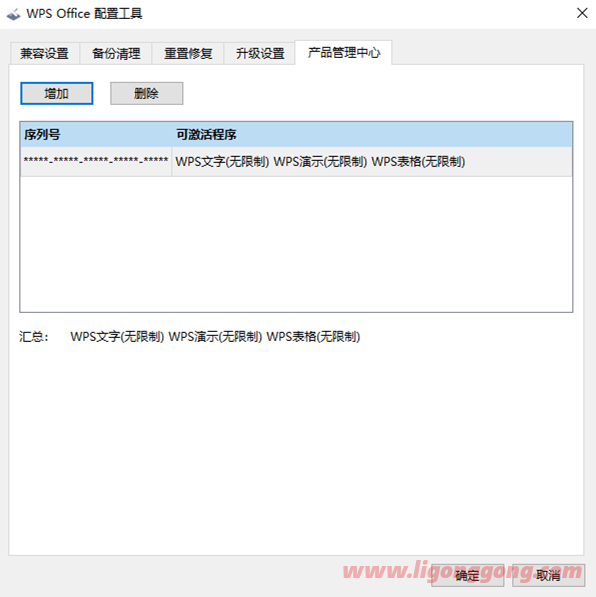The width and height of the screenshot is (596, 597).
Task: Click WPS文字(无限制) in the list row
Action: pos(222,162)
